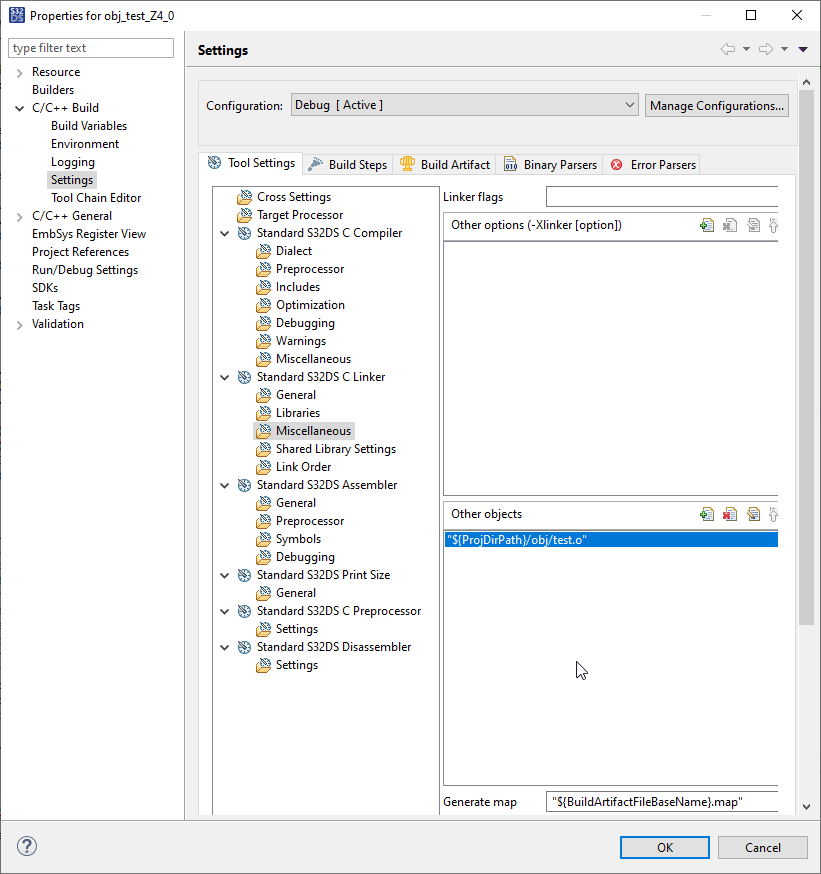This screenshot has height=874, width=821.
Task: Open Run/Debug Settings page
Action: tap(85, 270)
